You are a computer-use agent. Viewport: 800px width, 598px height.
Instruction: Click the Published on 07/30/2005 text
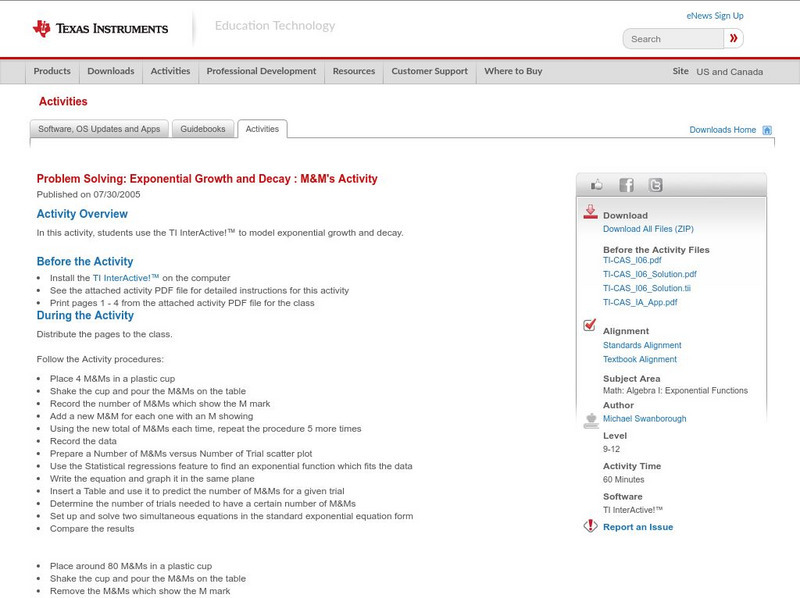[x=88, y=194]
